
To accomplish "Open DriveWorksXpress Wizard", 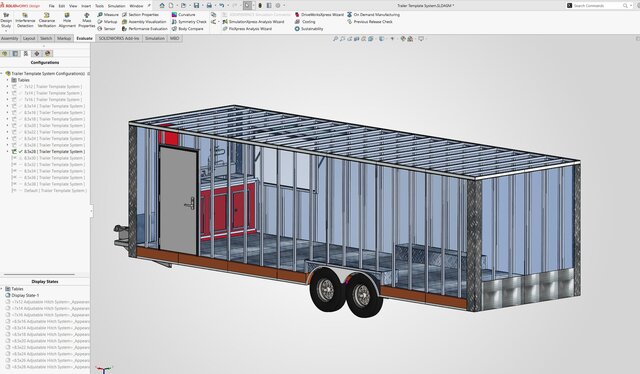I will 319,14.
